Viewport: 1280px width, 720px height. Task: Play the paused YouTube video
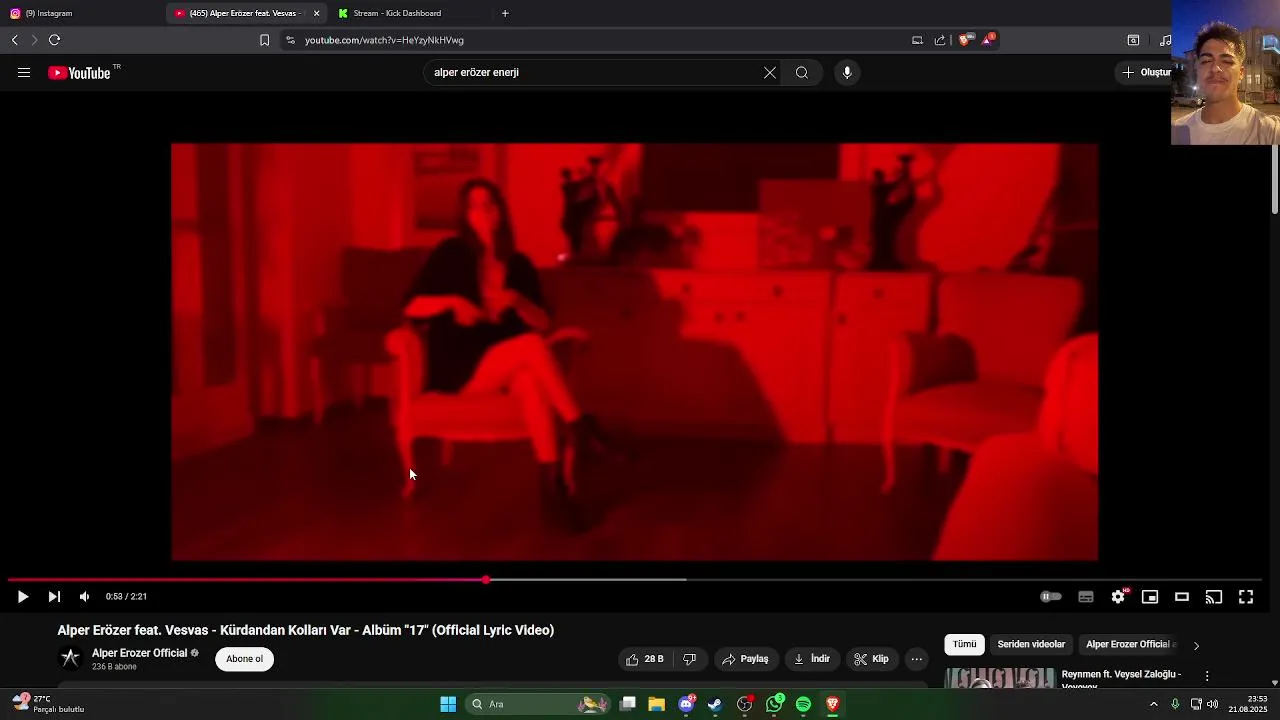tap(22, 597)
